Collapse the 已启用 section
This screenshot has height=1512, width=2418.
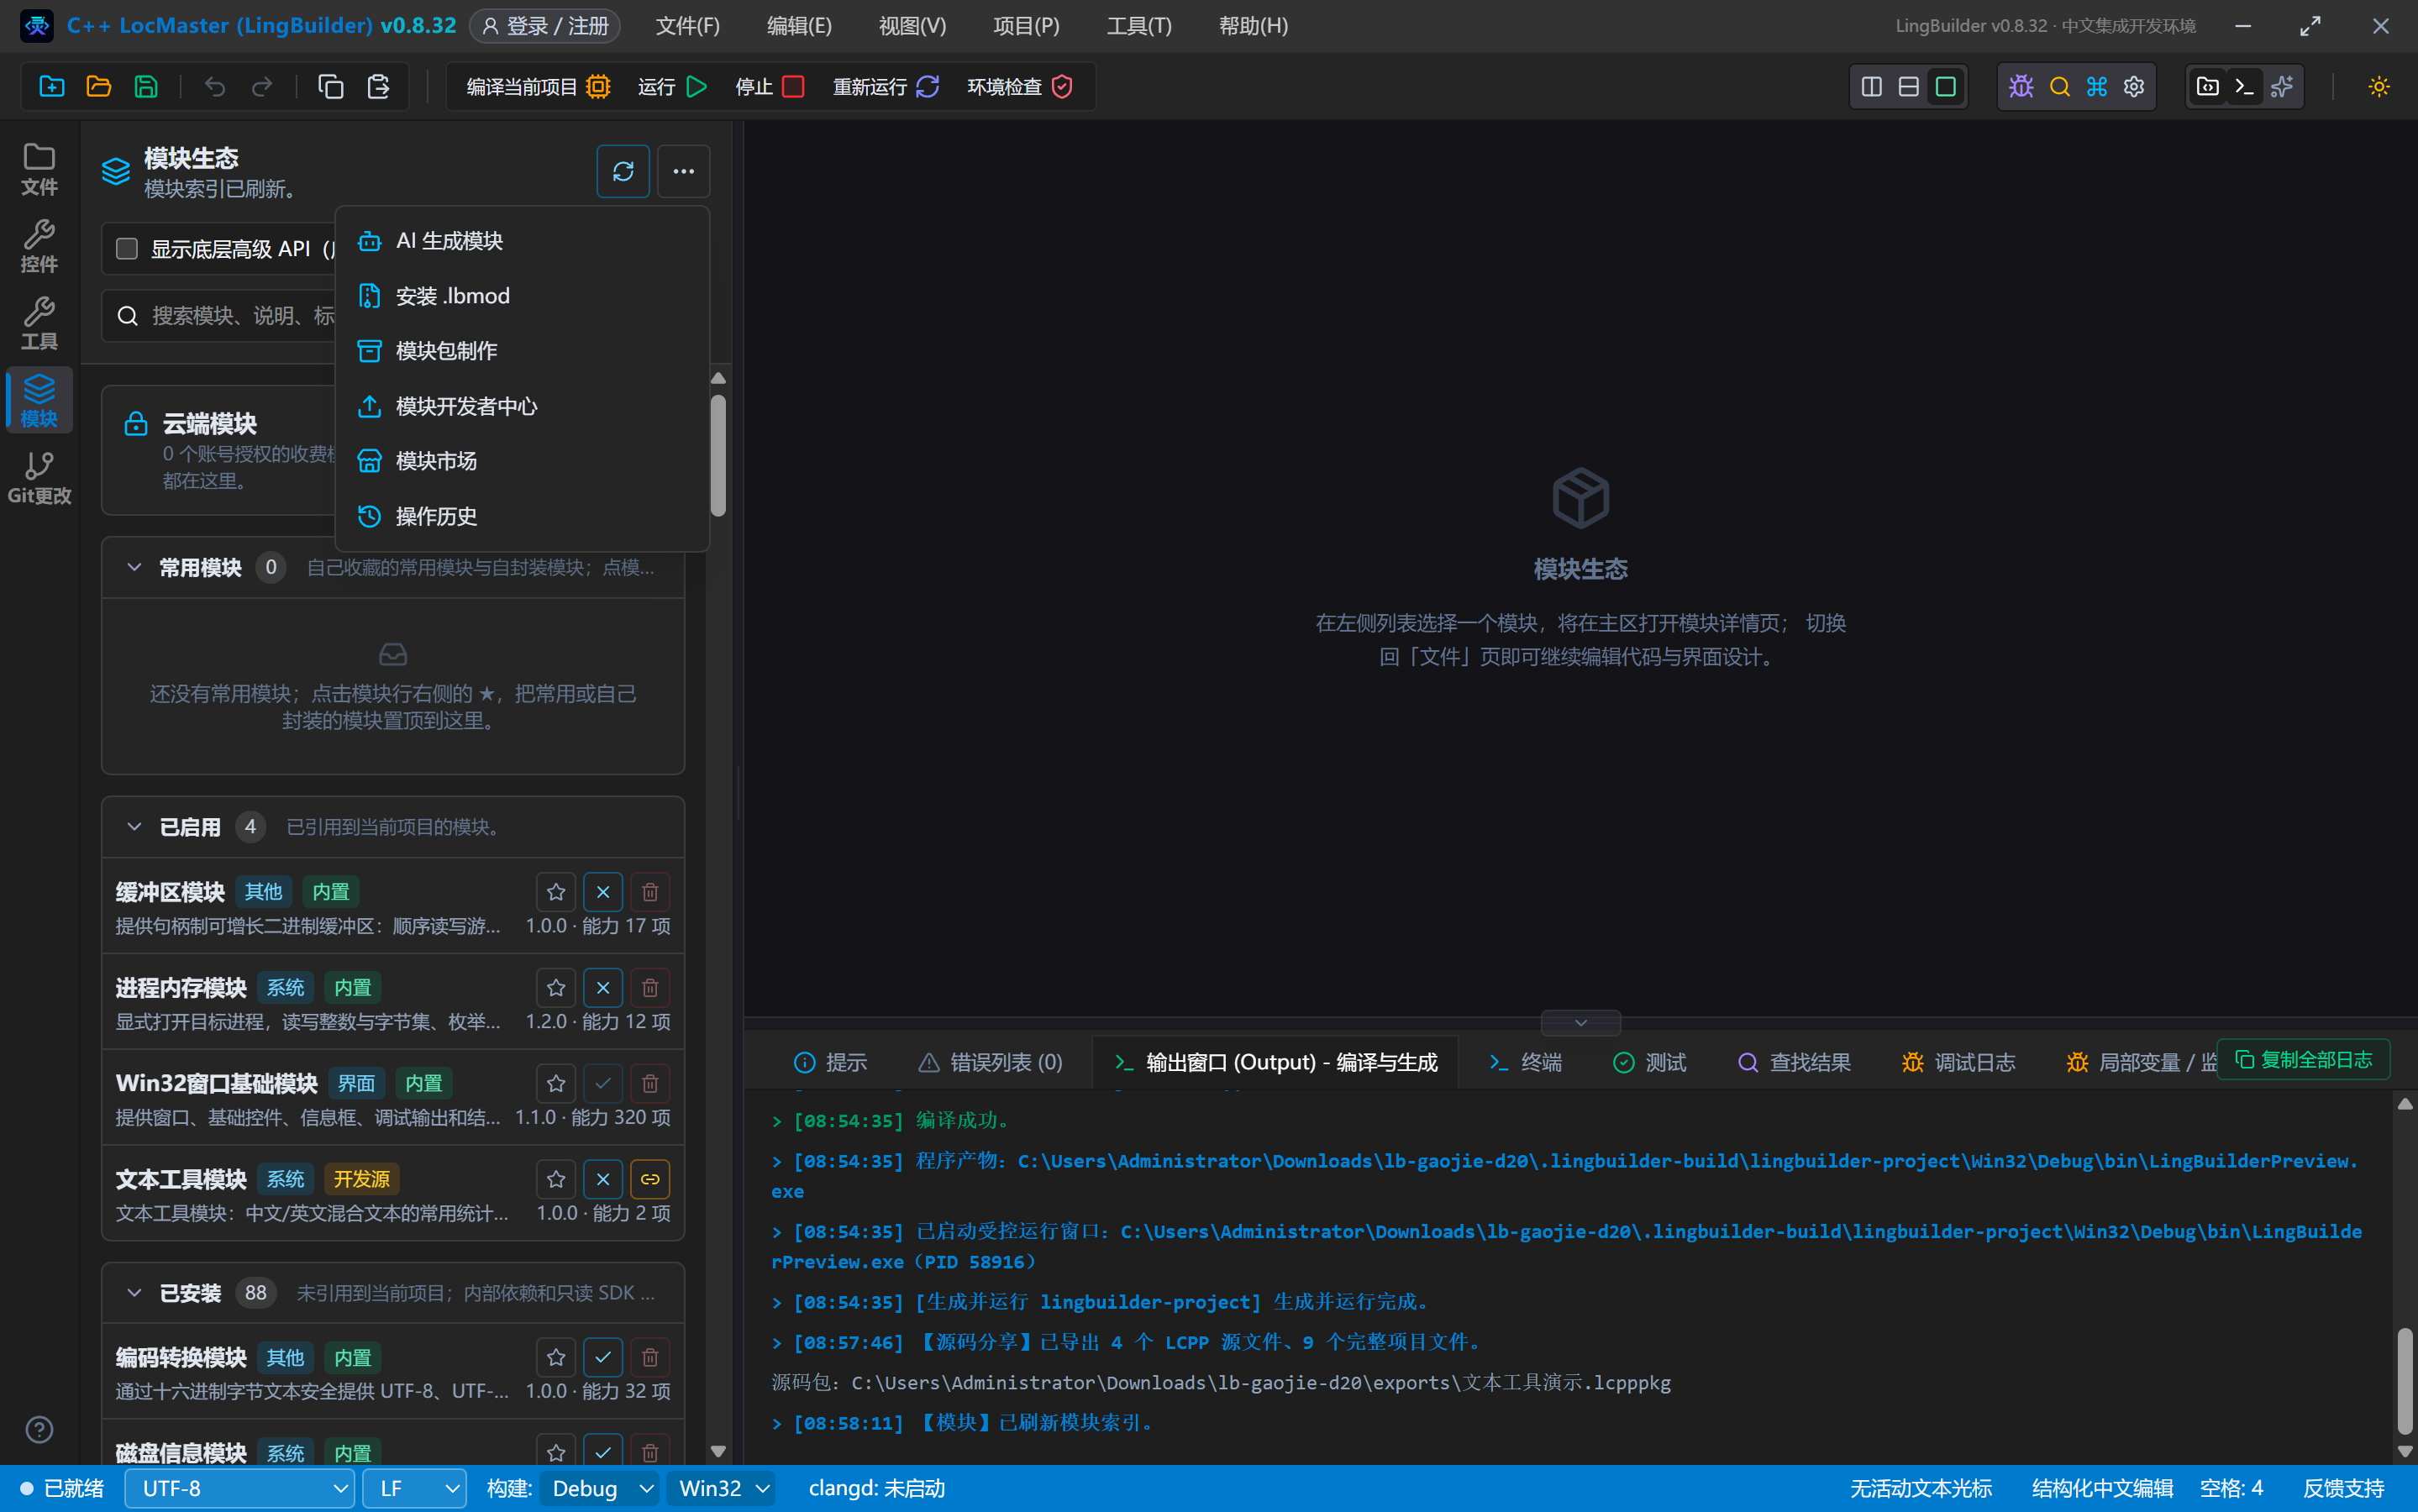(134, 827)
